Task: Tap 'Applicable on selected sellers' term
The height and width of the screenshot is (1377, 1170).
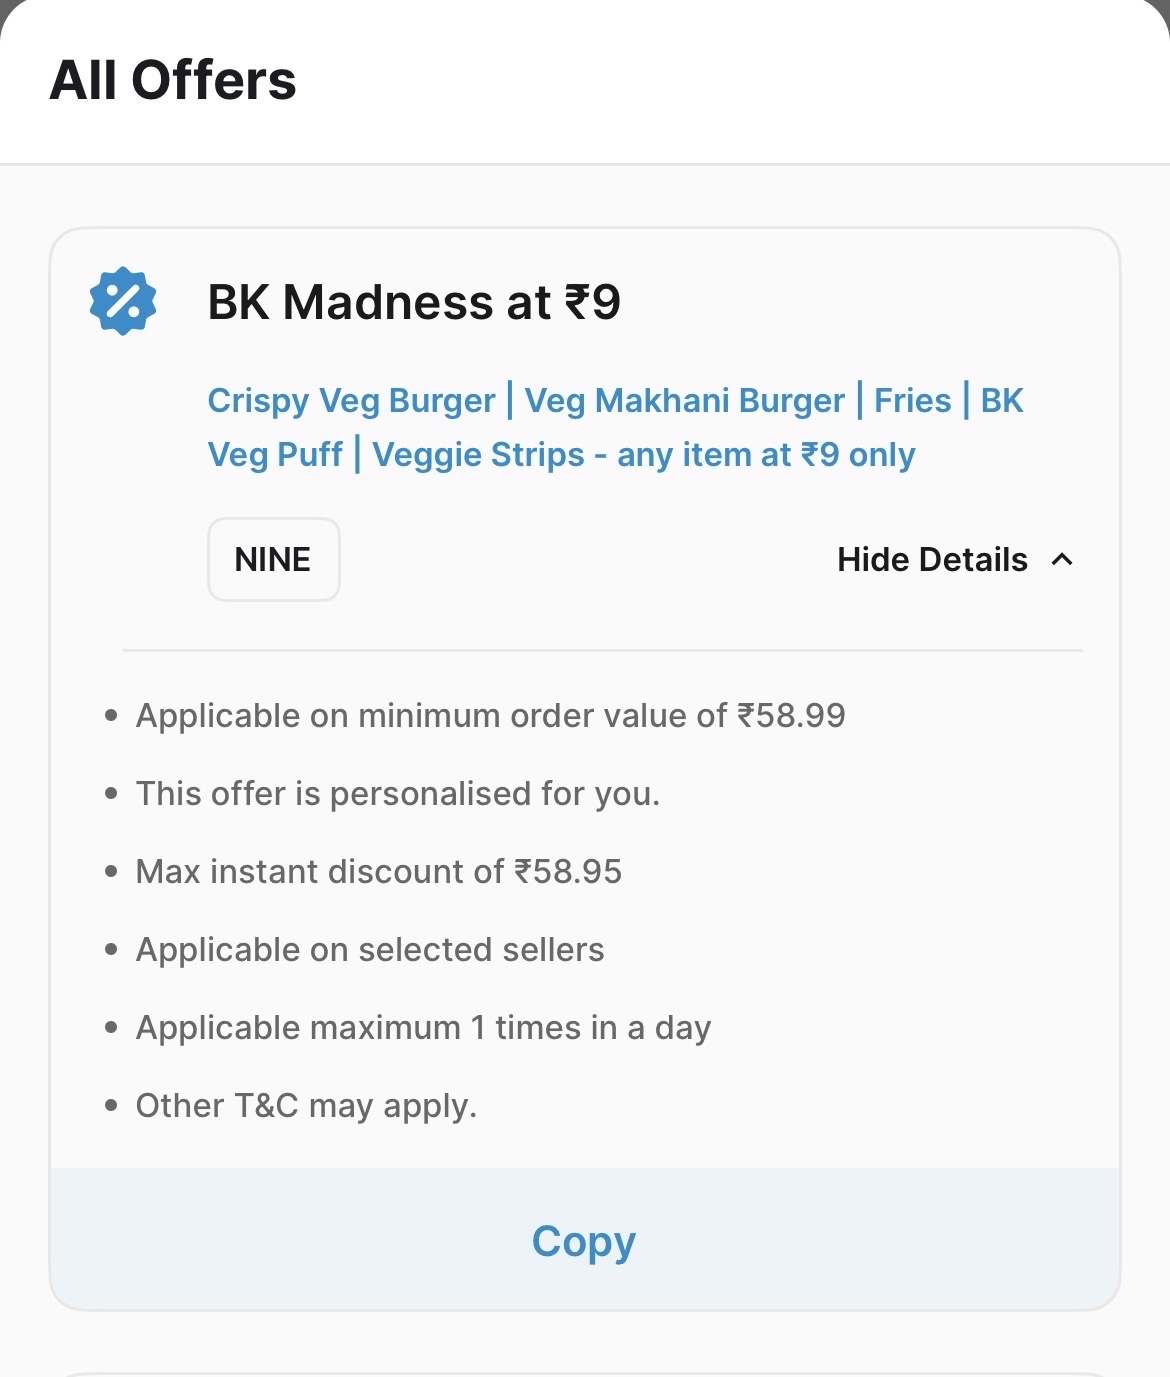Action: coord(370,950)
